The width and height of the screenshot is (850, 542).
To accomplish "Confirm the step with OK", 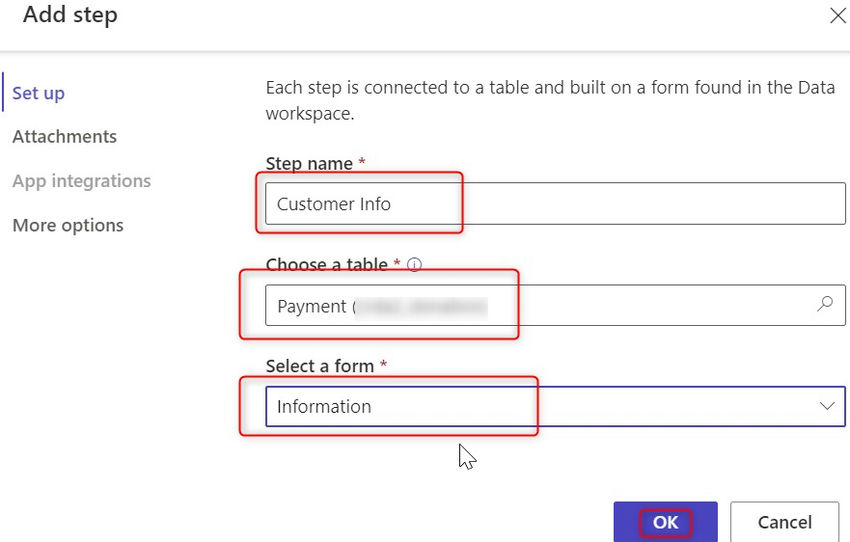I will click(x=665, y=522).
